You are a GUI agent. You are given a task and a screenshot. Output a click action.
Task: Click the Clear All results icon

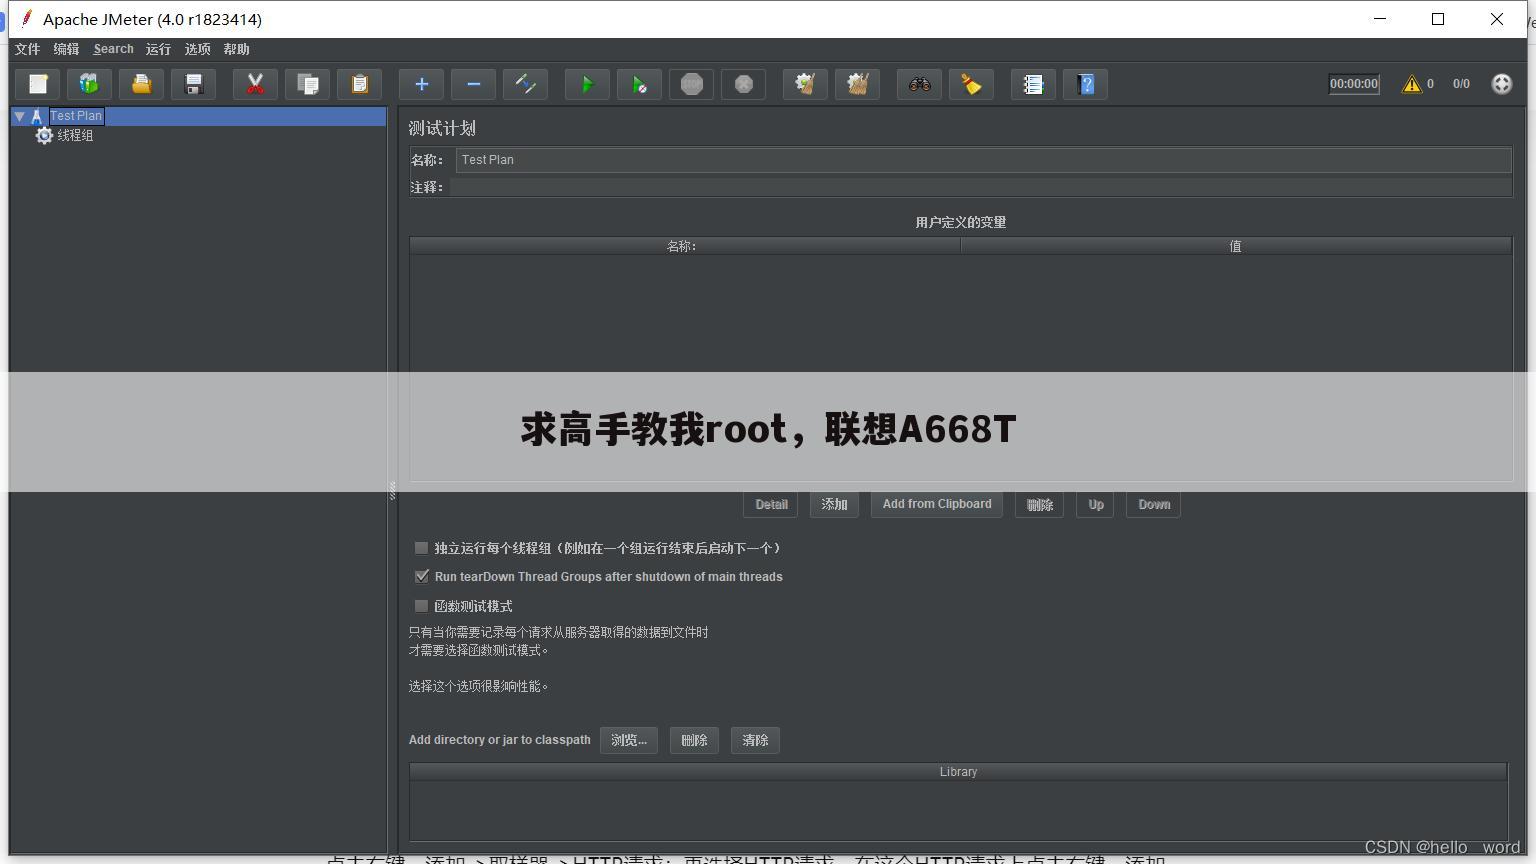pos(857,84)
